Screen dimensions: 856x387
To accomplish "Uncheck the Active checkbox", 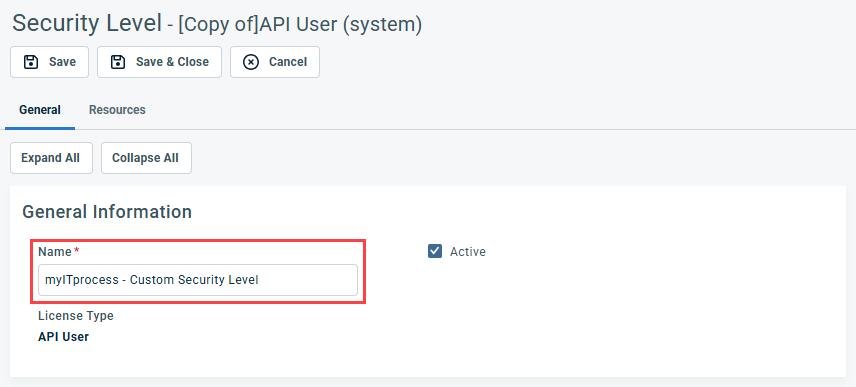I will point(435,251).
